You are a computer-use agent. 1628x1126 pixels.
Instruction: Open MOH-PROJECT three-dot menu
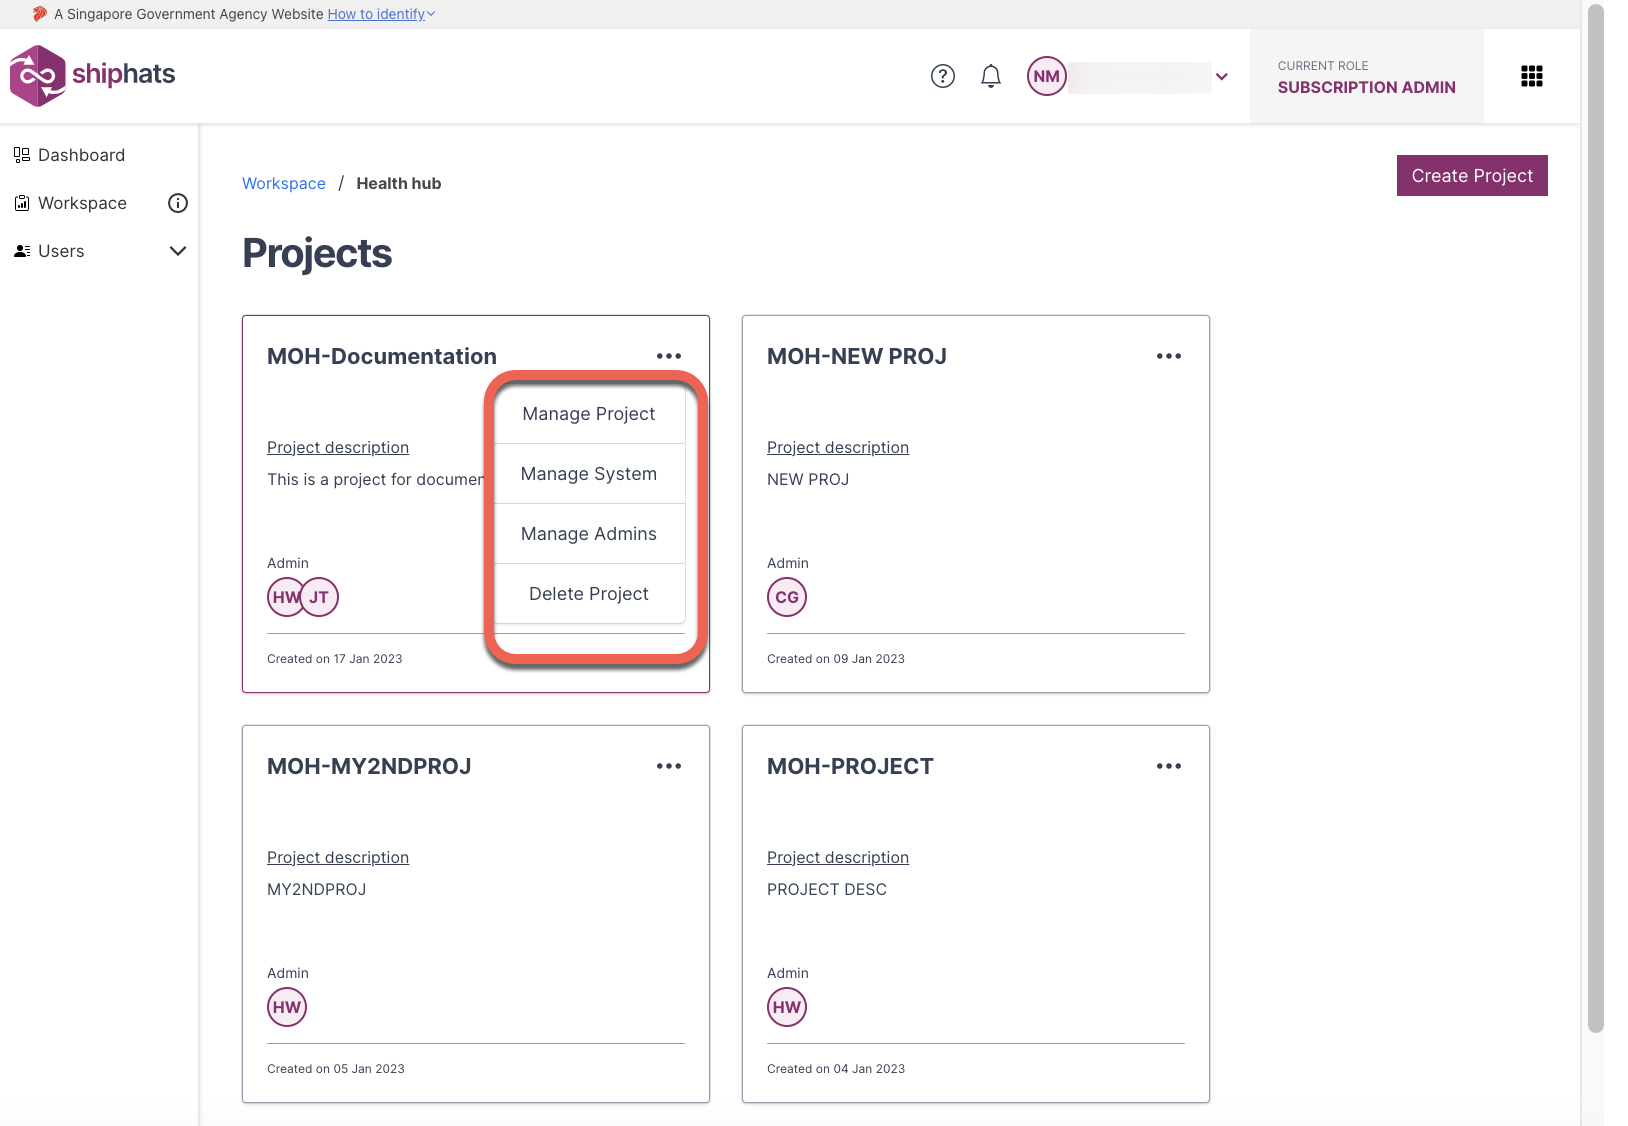[x=1169, y=766]
